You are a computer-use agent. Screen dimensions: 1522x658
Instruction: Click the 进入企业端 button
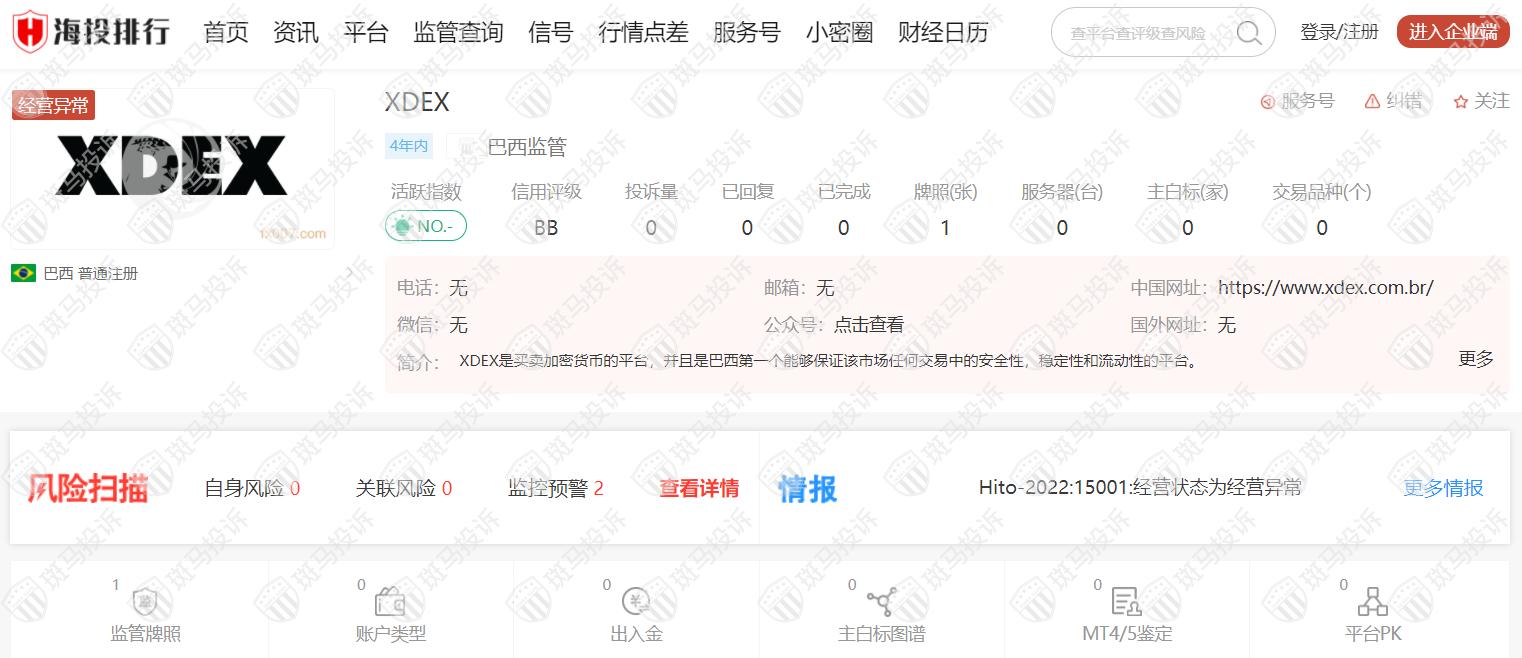click(x=1453, y=32)
